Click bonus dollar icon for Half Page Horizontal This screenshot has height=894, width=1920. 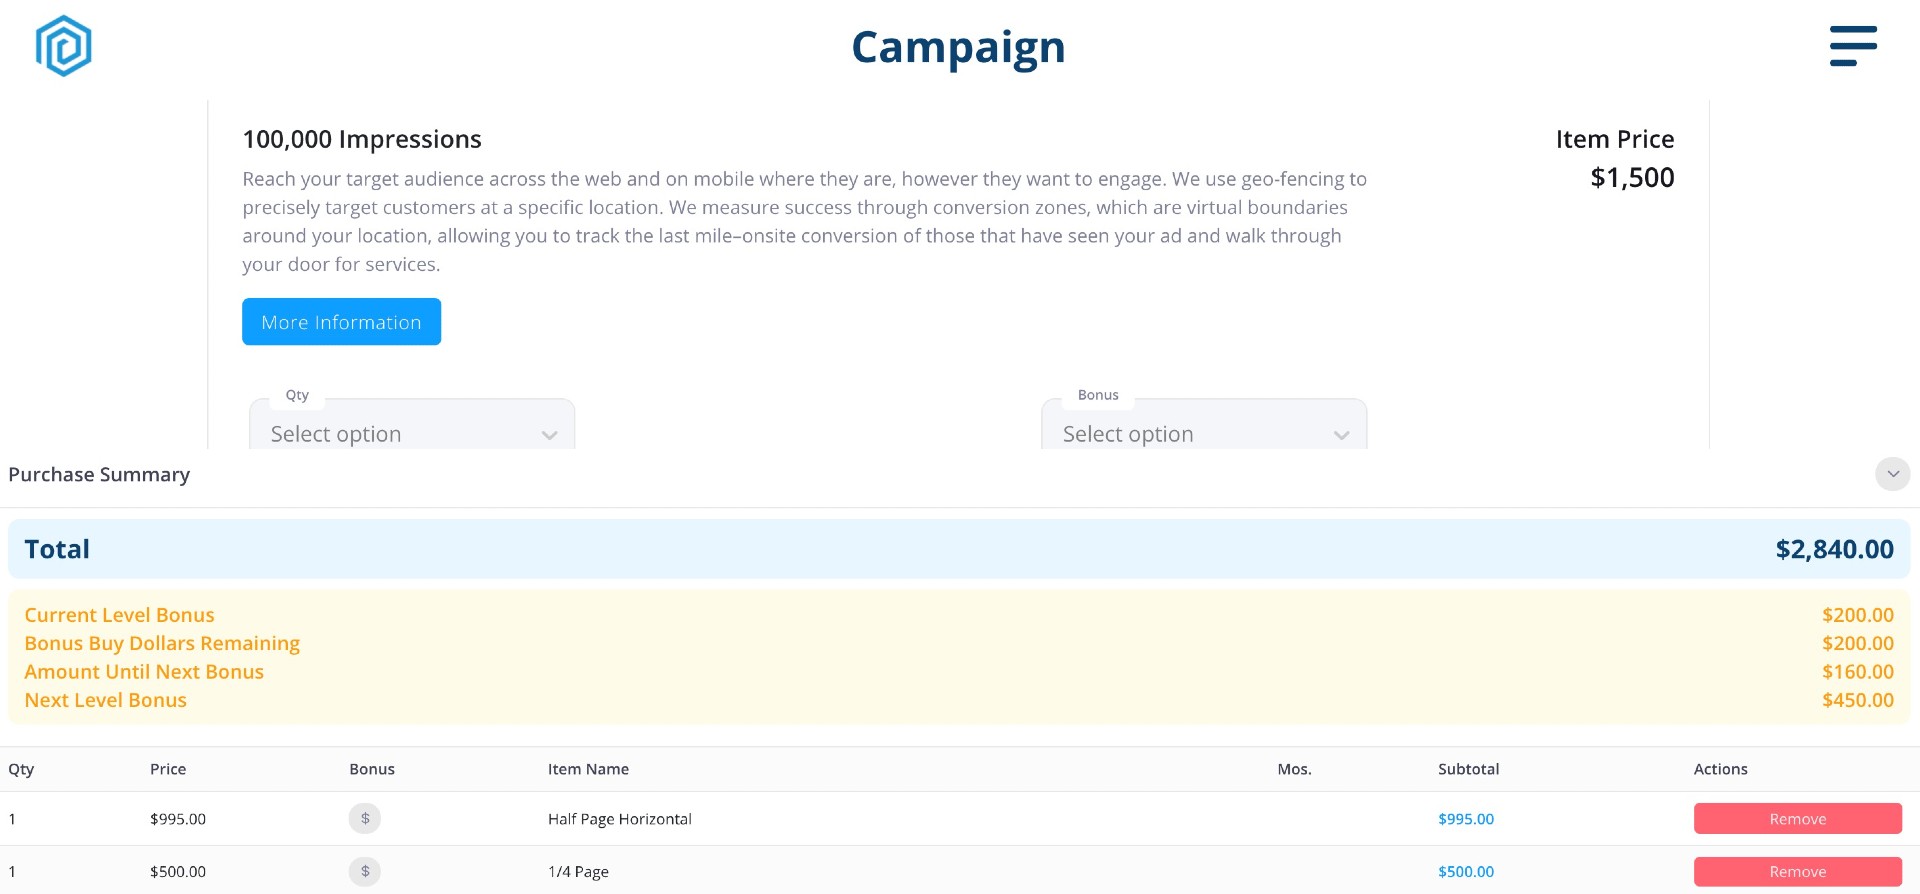click(365, 819)
